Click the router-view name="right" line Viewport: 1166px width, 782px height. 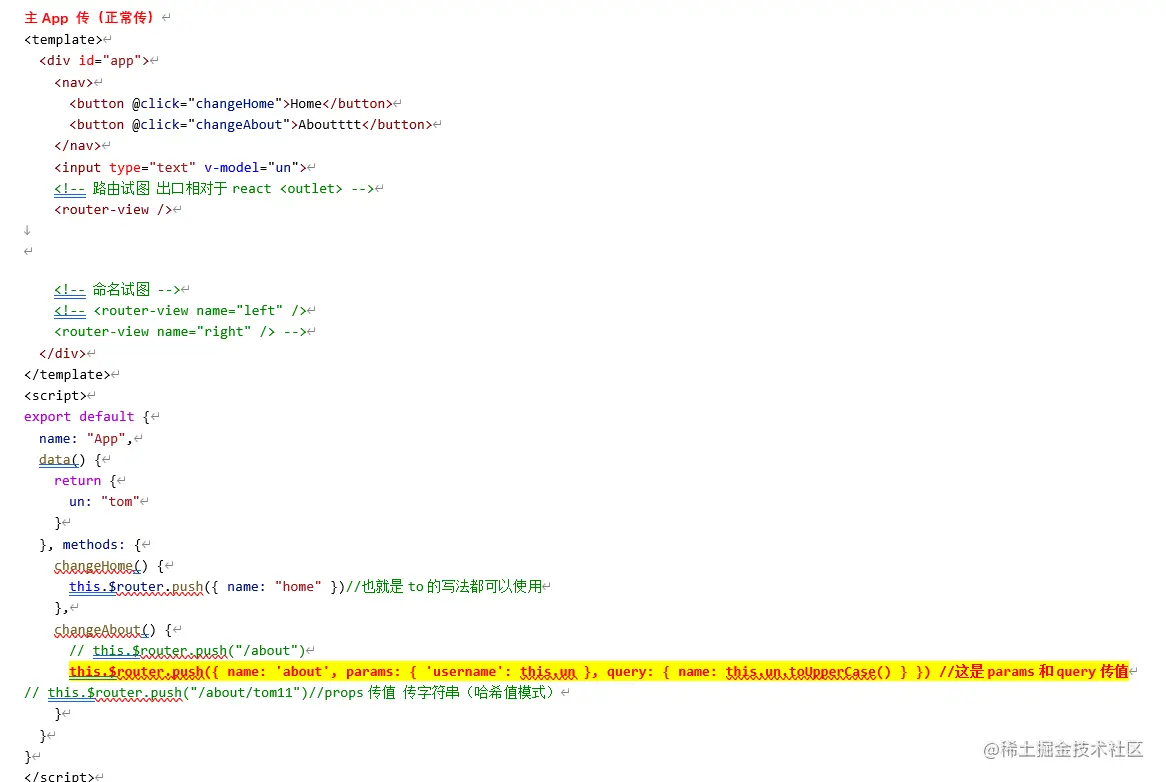[180, 332]
